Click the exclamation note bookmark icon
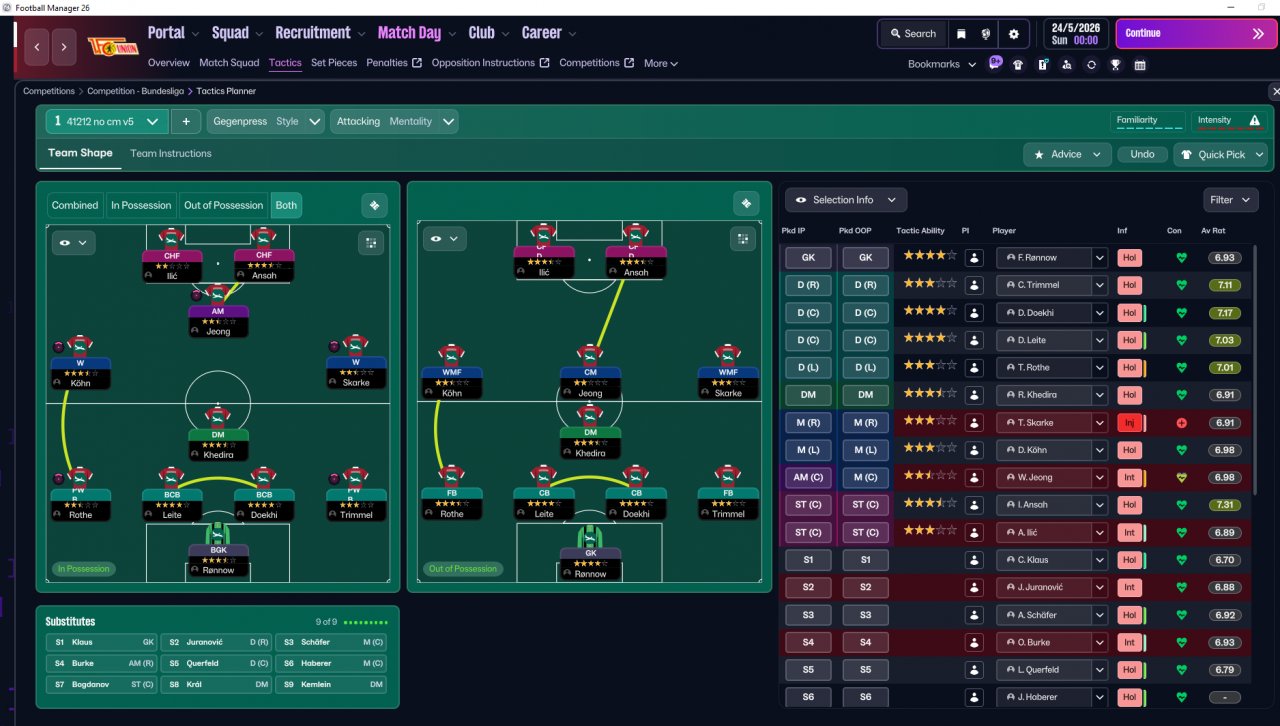 pos(1043,65)
